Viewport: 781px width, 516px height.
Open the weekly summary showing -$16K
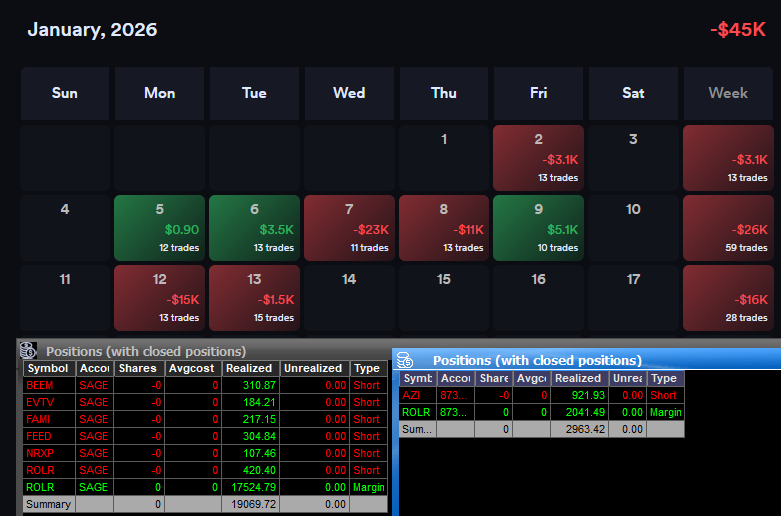click(x=728, y=298)
